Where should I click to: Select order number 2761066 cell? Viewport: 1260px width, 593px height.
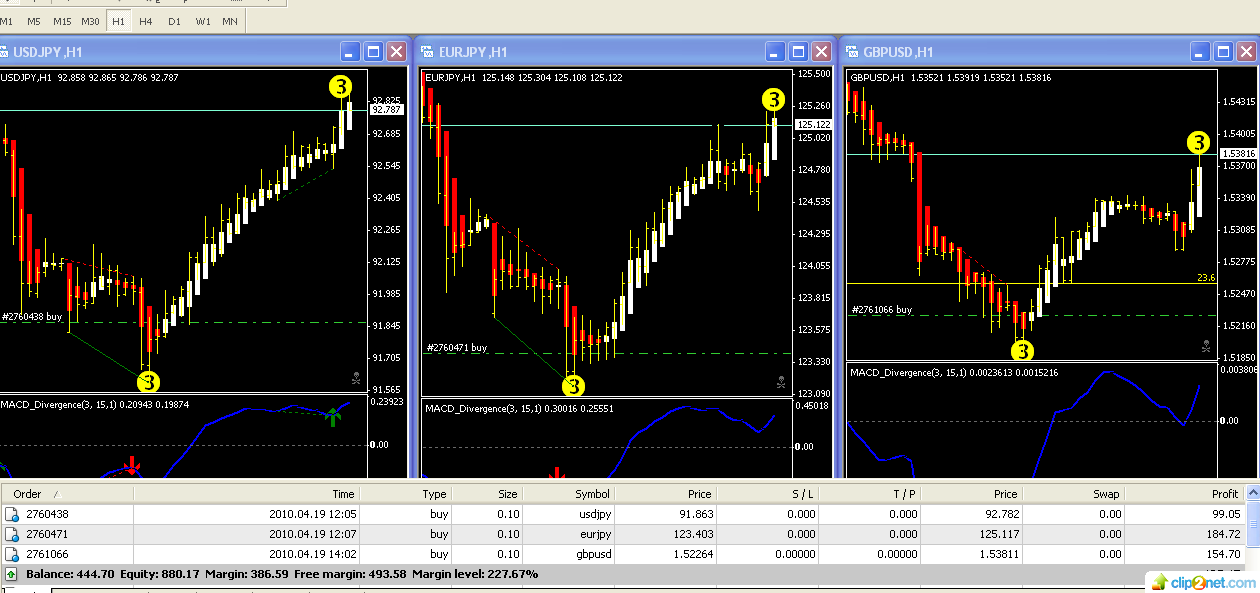pyautogui.click(x=47, y=554)
